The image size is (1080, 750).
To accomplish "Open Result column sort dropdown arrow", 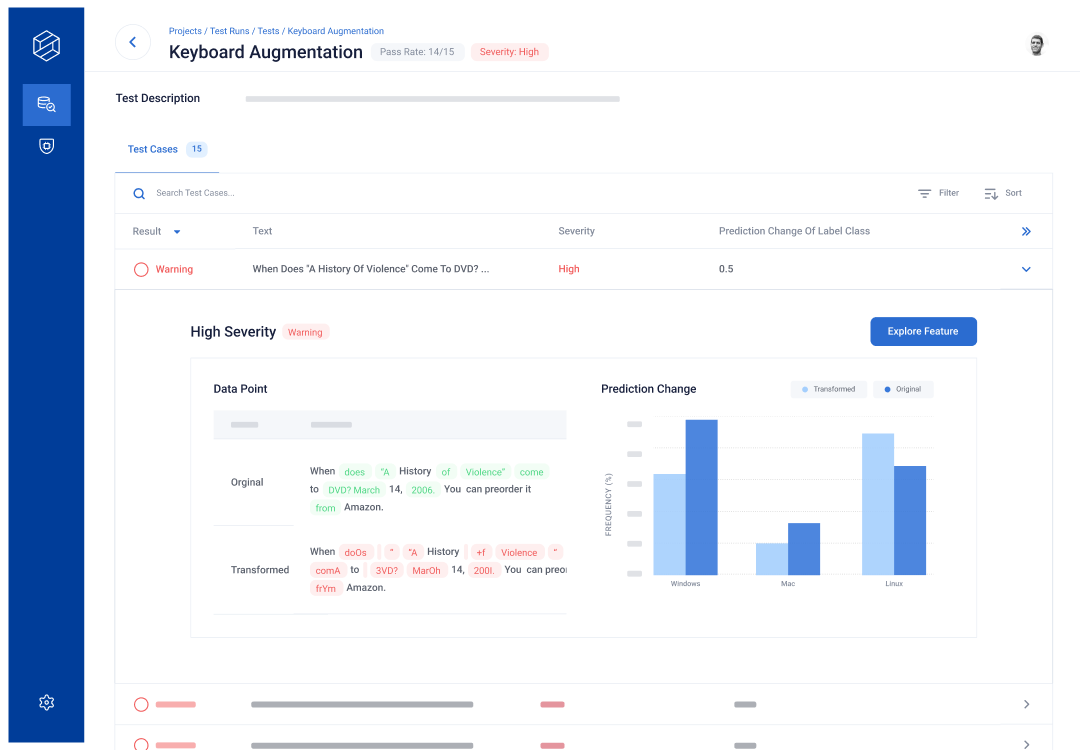I will coord(177,232).
